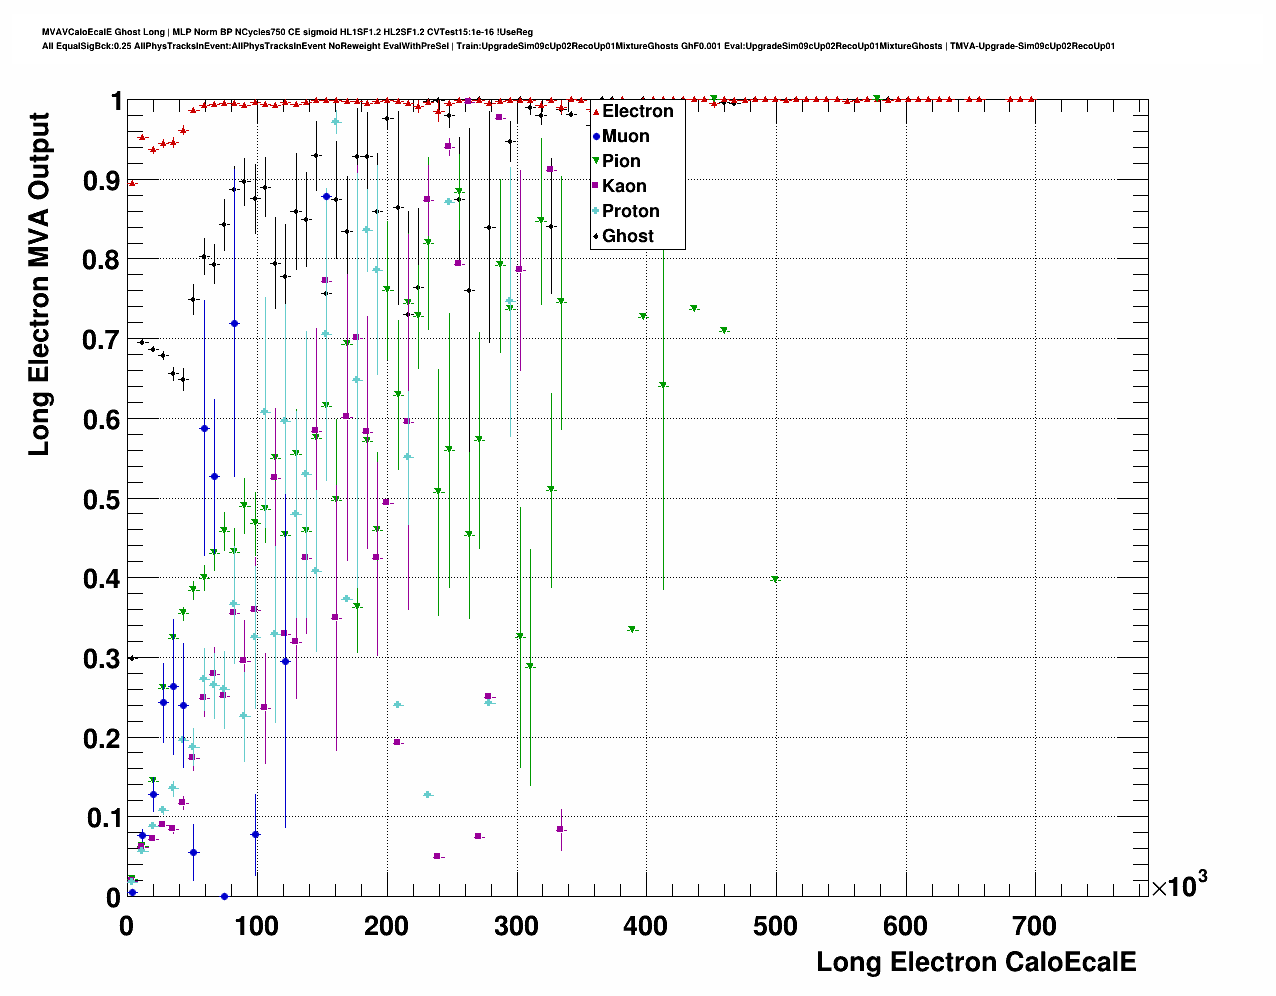
Task: Click the green Pion triangle marker in legend
Action: coord(596,161)
